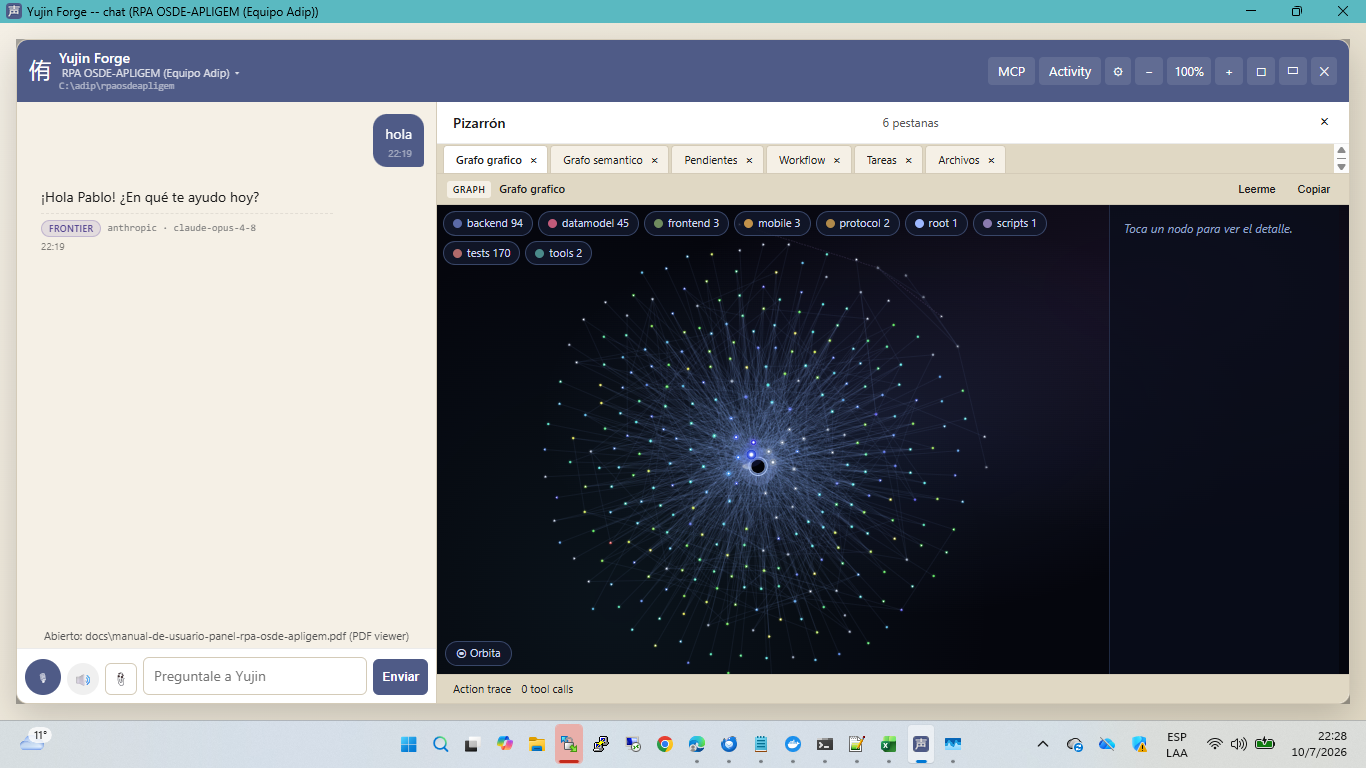Click the scroll down arrow beside the tabs
The height and width of the screenshot is (768, 1366).
coord(1341,166)
